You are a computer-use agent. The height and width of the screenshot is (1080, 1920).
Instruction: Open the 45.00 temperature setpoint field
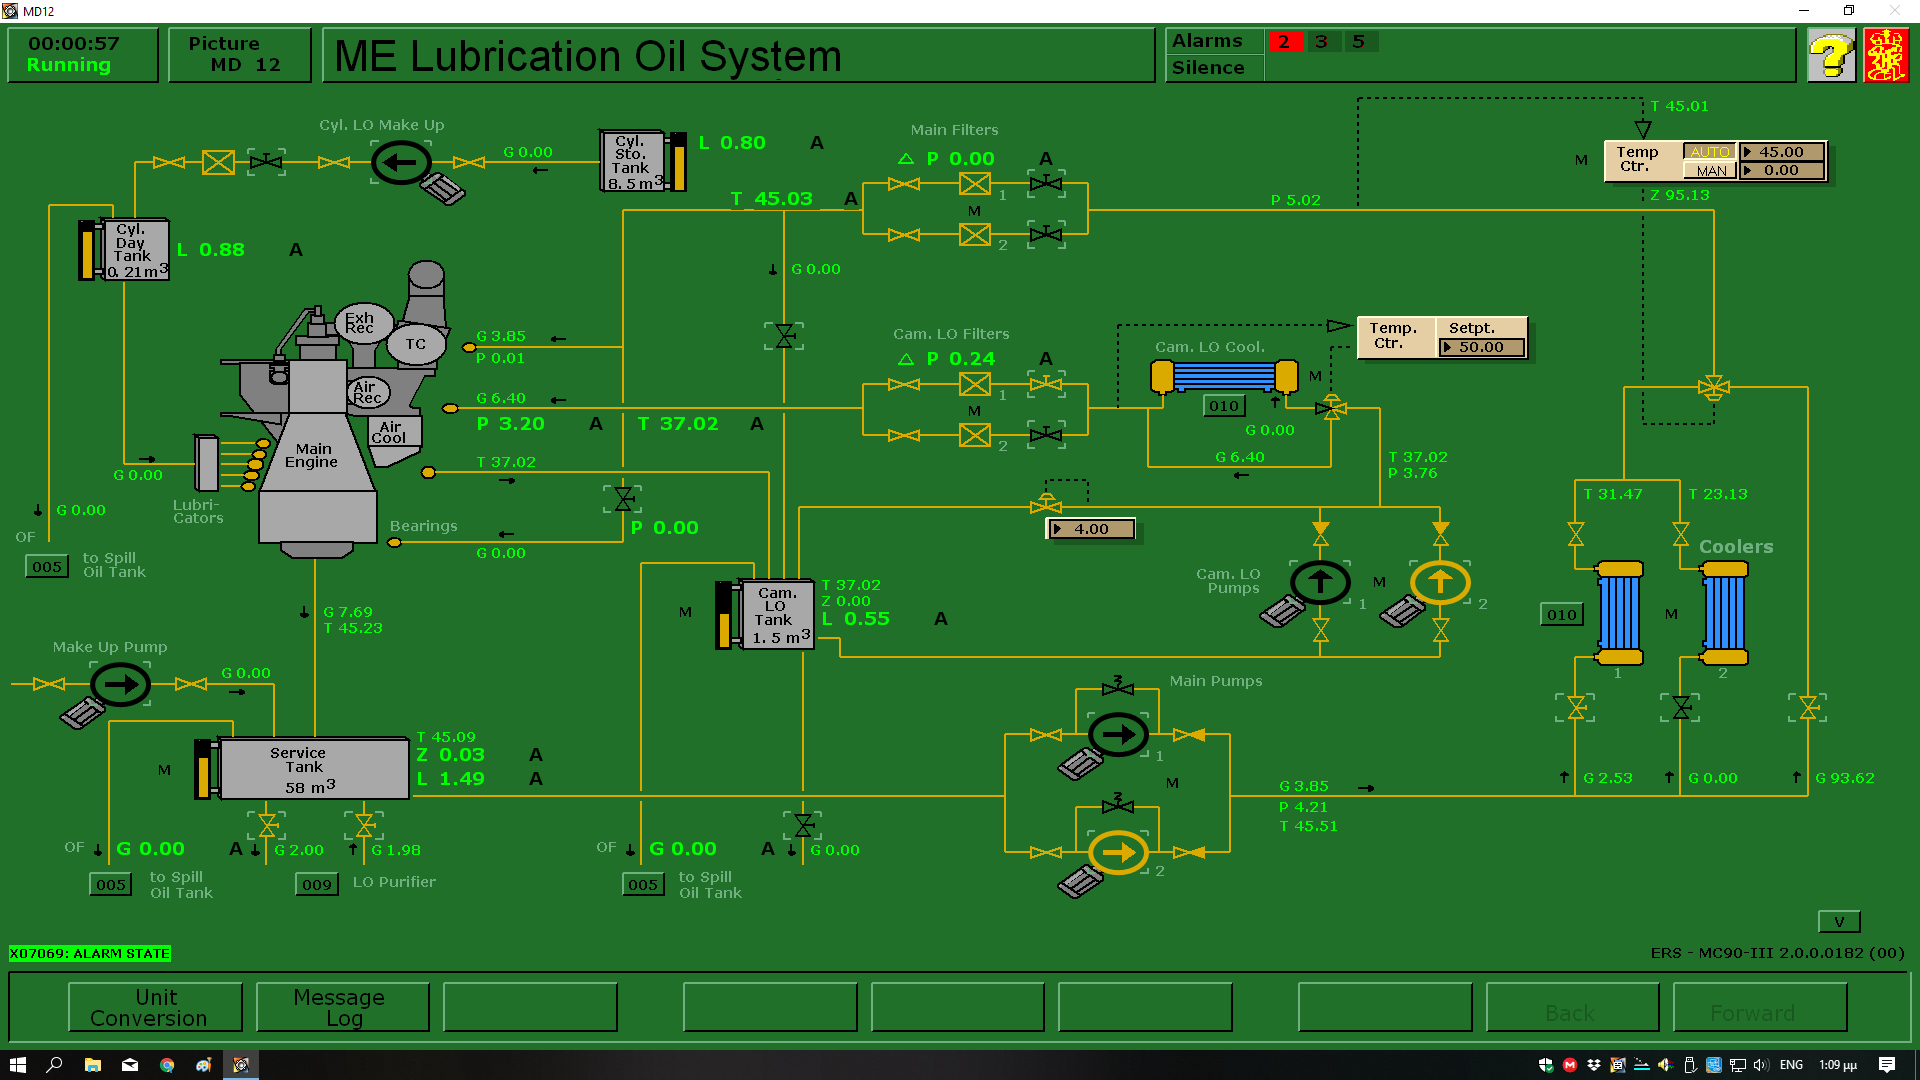pos(1782,152)
